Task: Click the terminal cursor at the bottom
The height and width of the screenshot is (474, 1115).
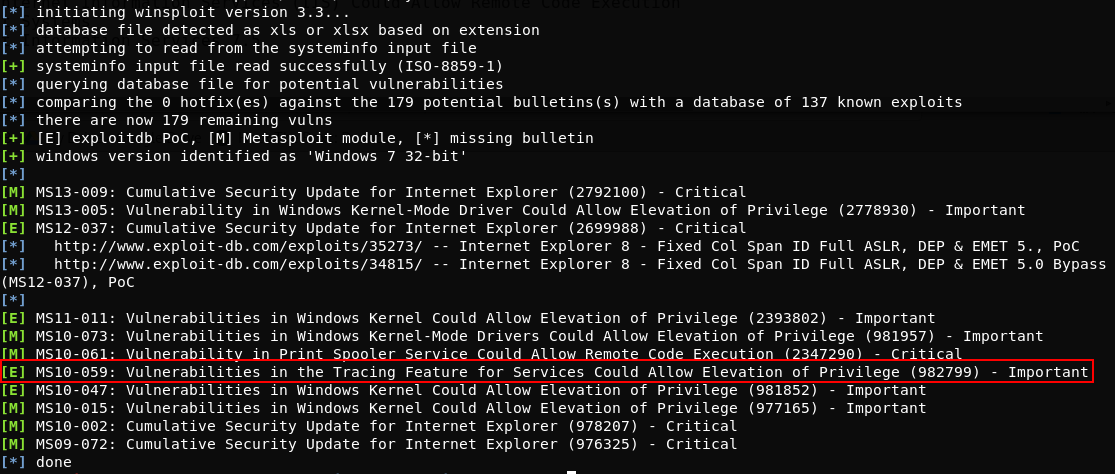Action: (x=571, y=471)
